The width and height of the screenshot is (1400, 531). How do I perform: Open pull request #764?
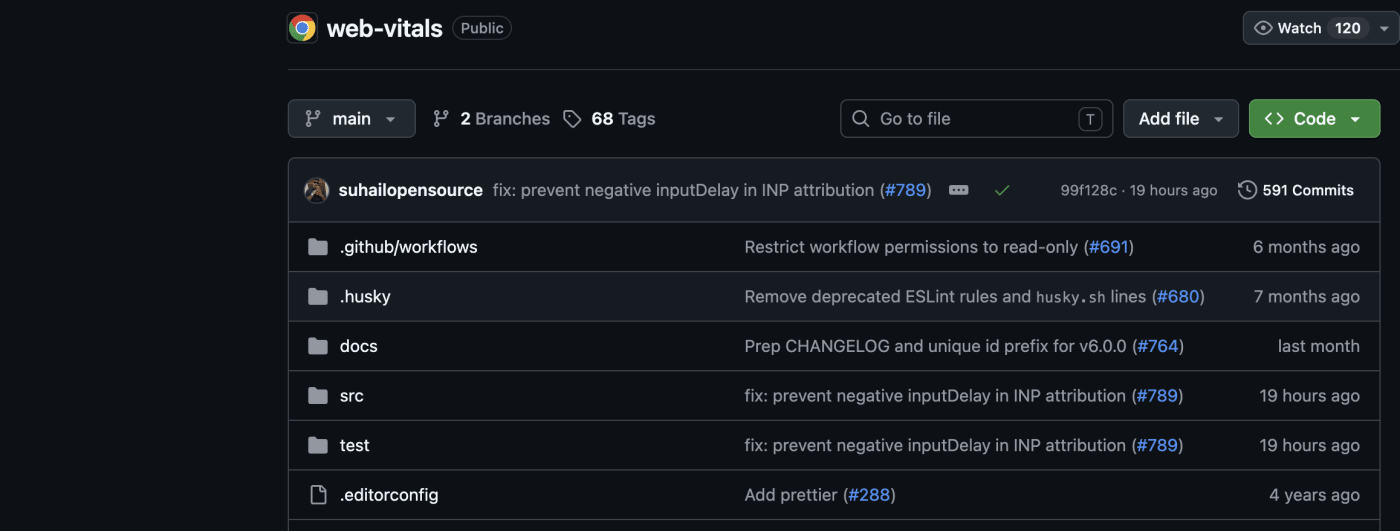click(x=1158, y=347)
